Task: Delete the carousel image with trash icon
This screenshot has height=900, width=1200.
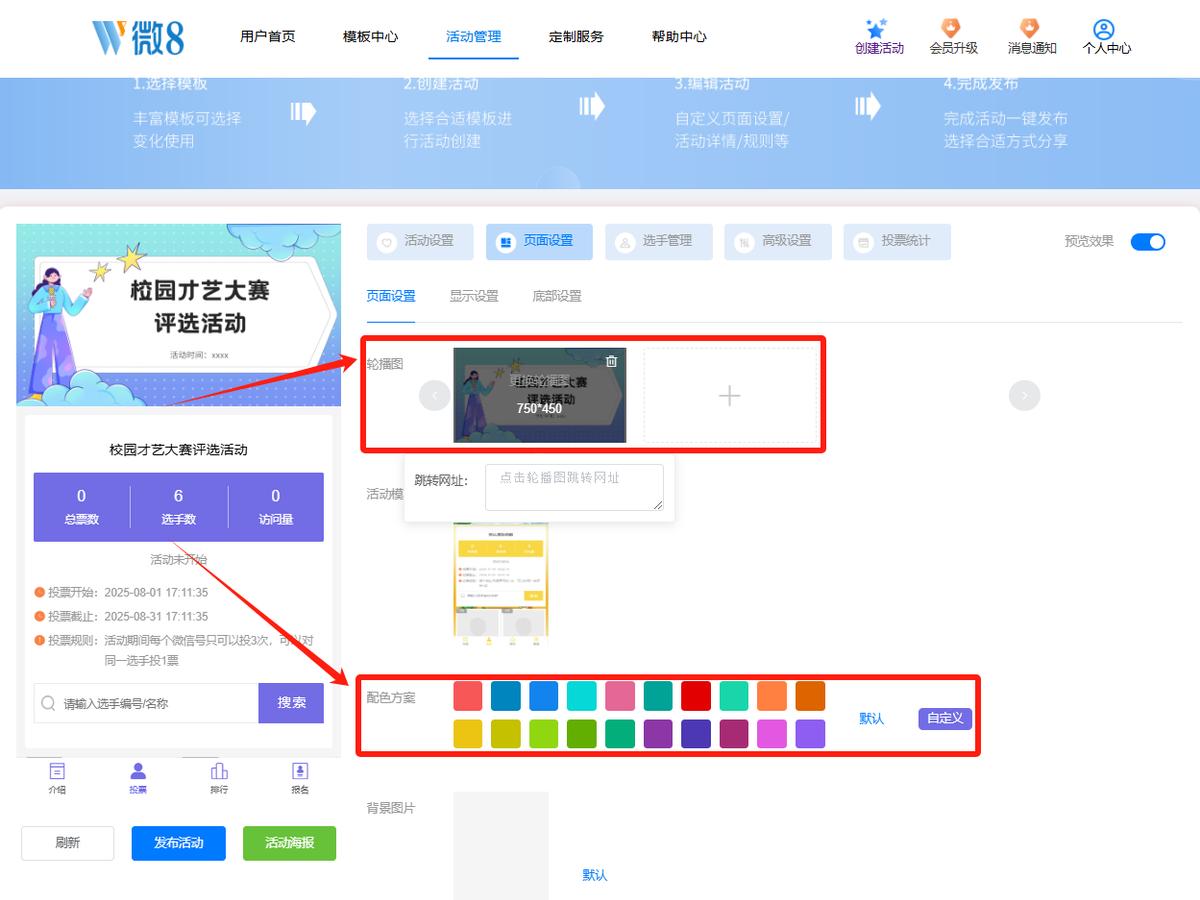Action: point(612,361)
